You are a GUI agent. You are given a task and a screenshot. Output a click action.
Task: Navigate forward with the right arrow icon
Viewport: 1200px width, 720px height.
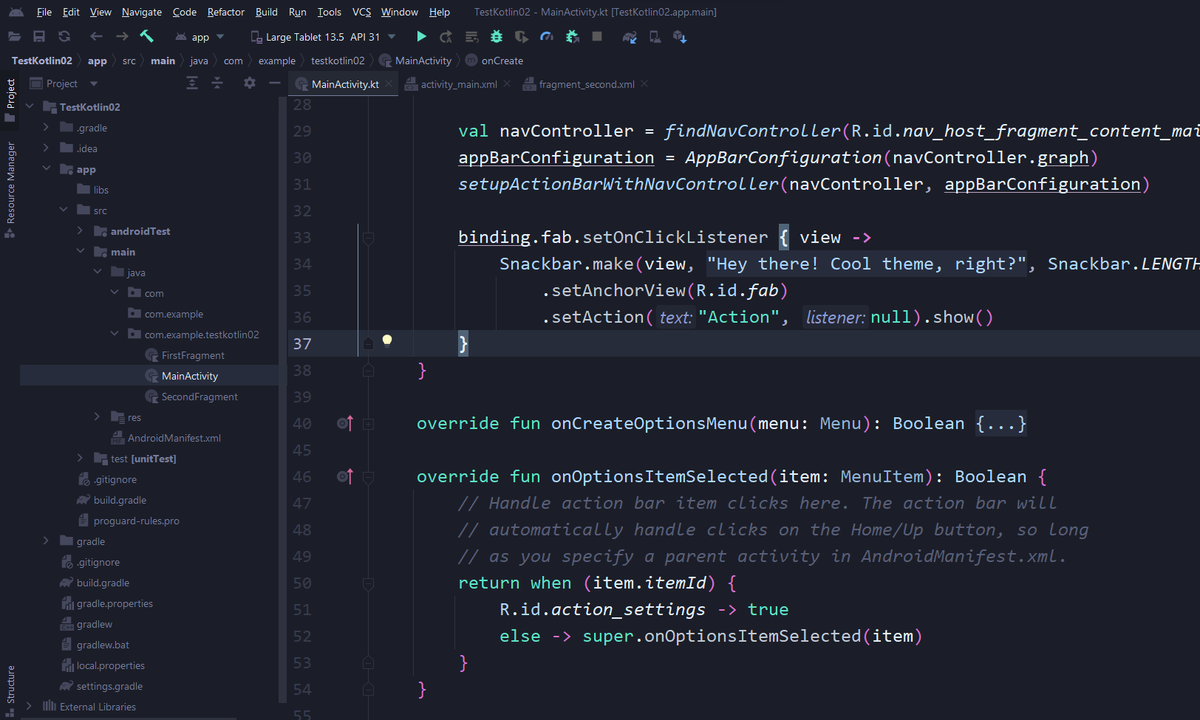coord(121,37)
